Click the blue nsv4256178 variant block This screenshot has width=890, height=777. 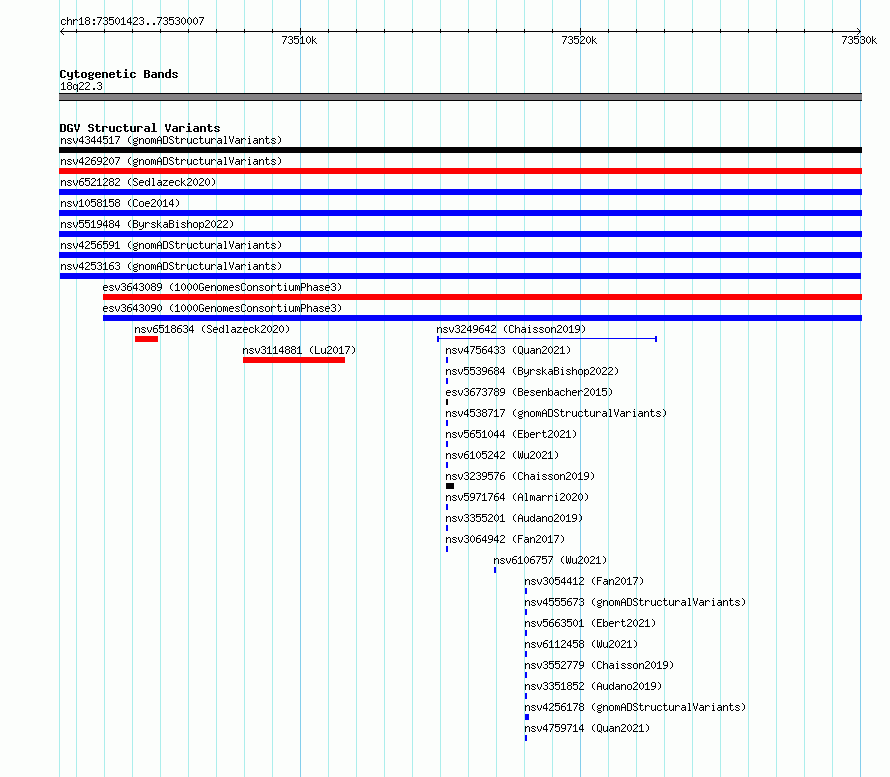coord(527,717)
